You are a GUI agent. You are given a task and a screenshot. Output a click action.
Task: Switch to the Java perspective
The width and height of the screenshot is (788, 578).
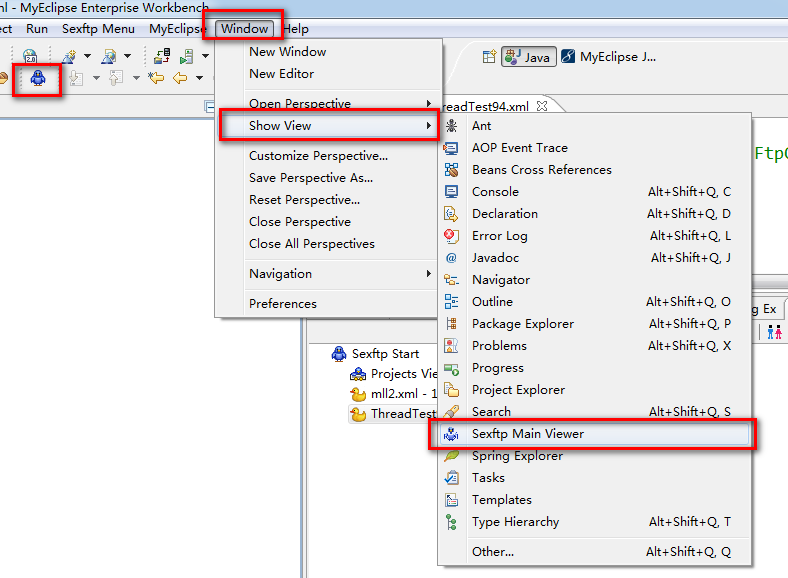[529, 57]
